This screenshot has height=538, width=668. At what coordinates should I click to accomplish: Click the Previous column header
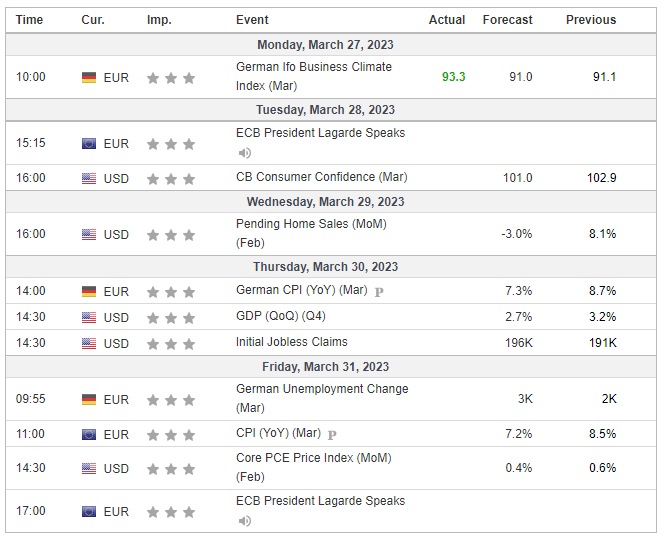pos(591,20)
